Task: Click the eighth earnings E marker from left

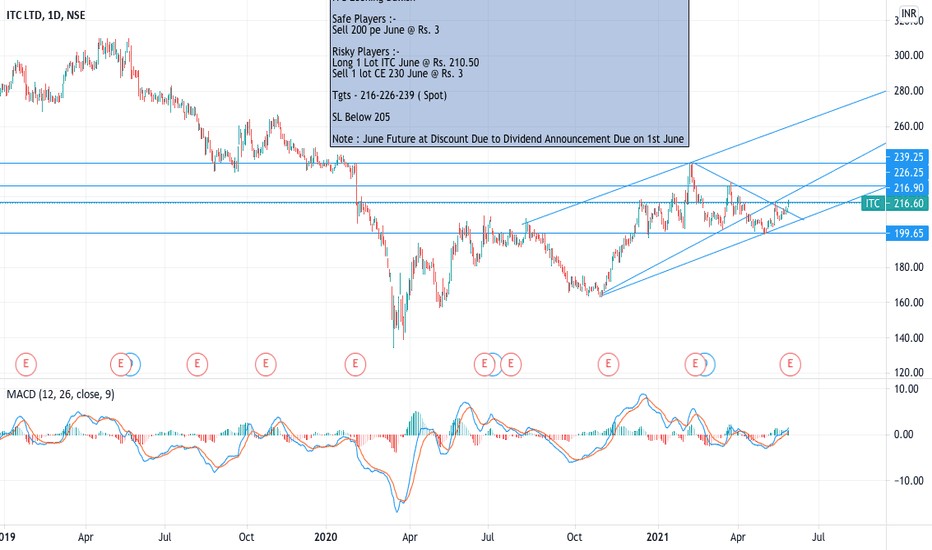Action: [x=608, y=363]
